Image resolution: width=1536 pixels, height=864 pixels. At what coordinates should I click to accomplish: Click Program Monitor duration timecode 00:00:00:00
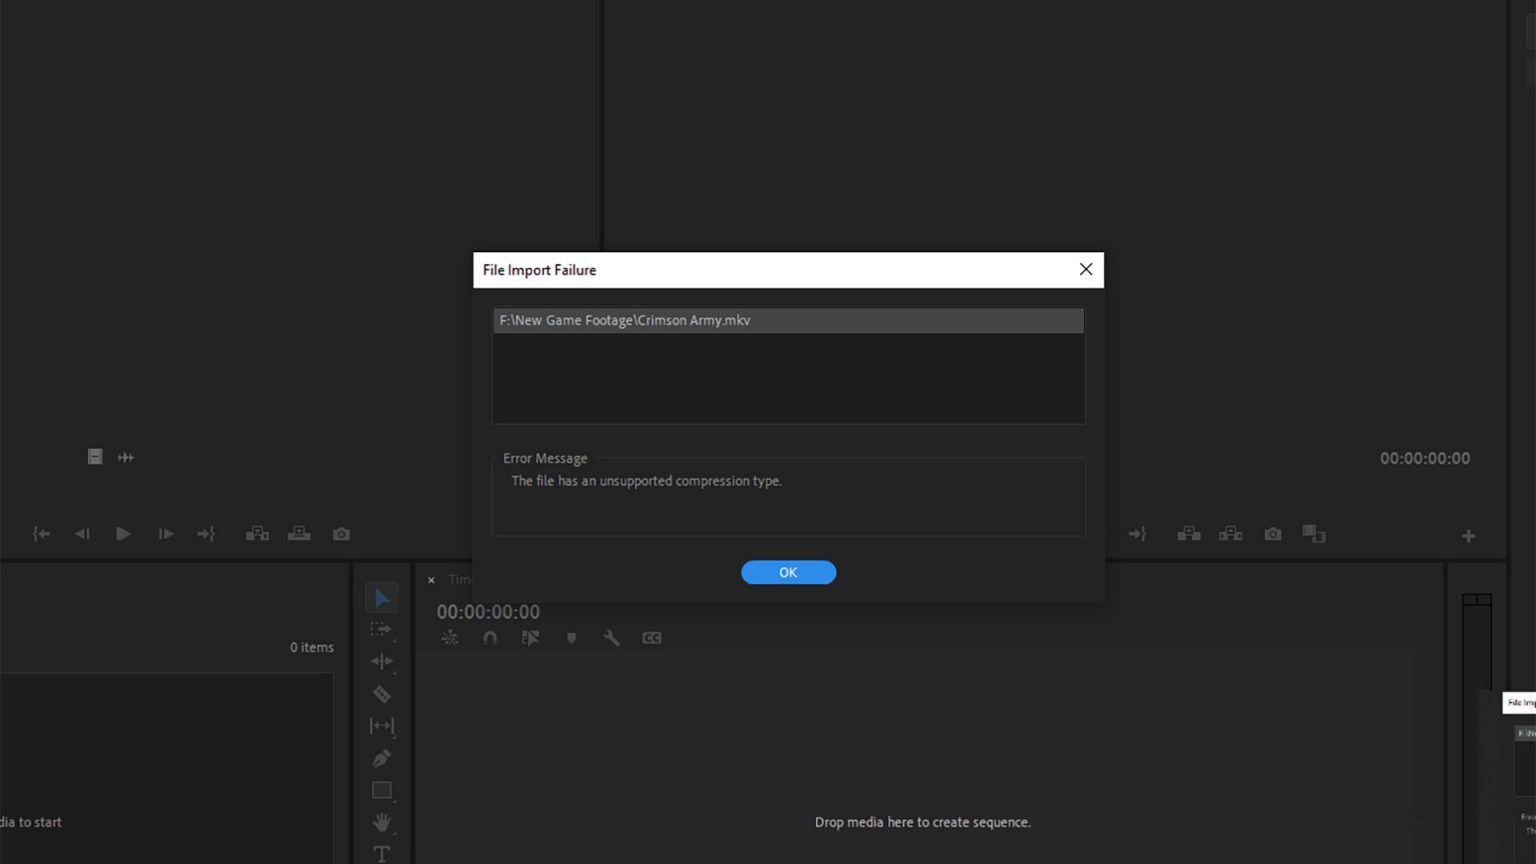(1425, 458)
